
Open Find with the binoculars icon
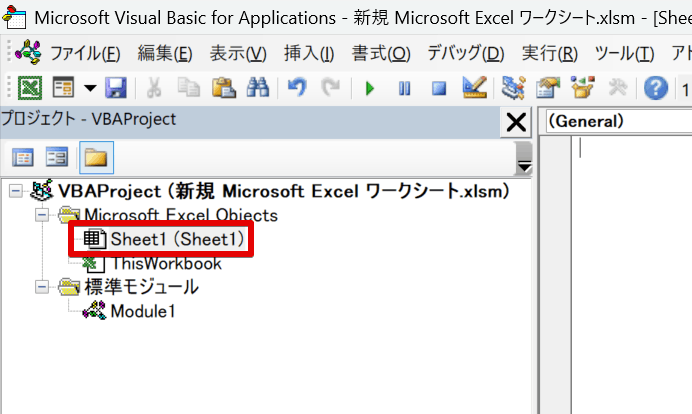(258, 87)
